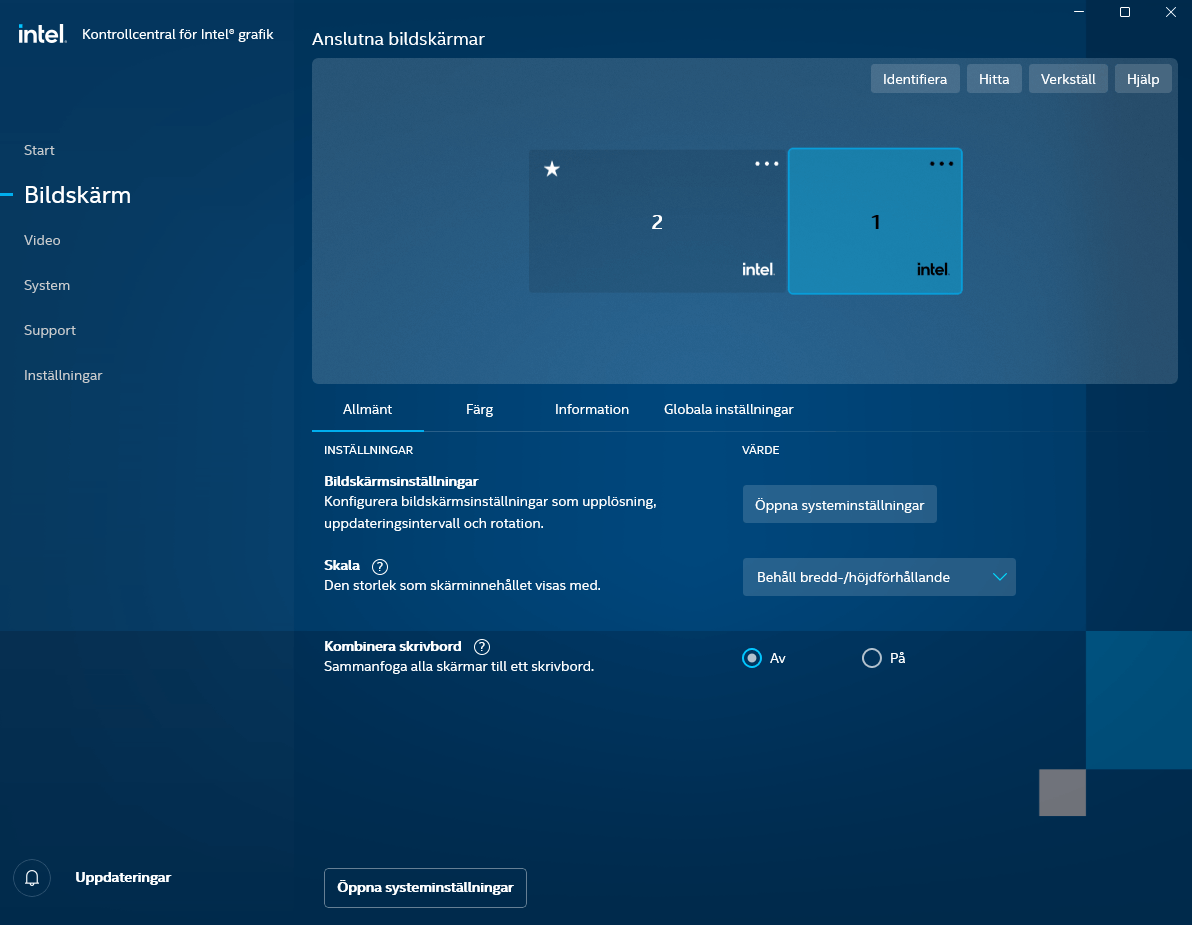Viewport: 1192px width, 925px height.
Task: Enable Kombinera skrivbord by selecting På
Action: [869, 658]
